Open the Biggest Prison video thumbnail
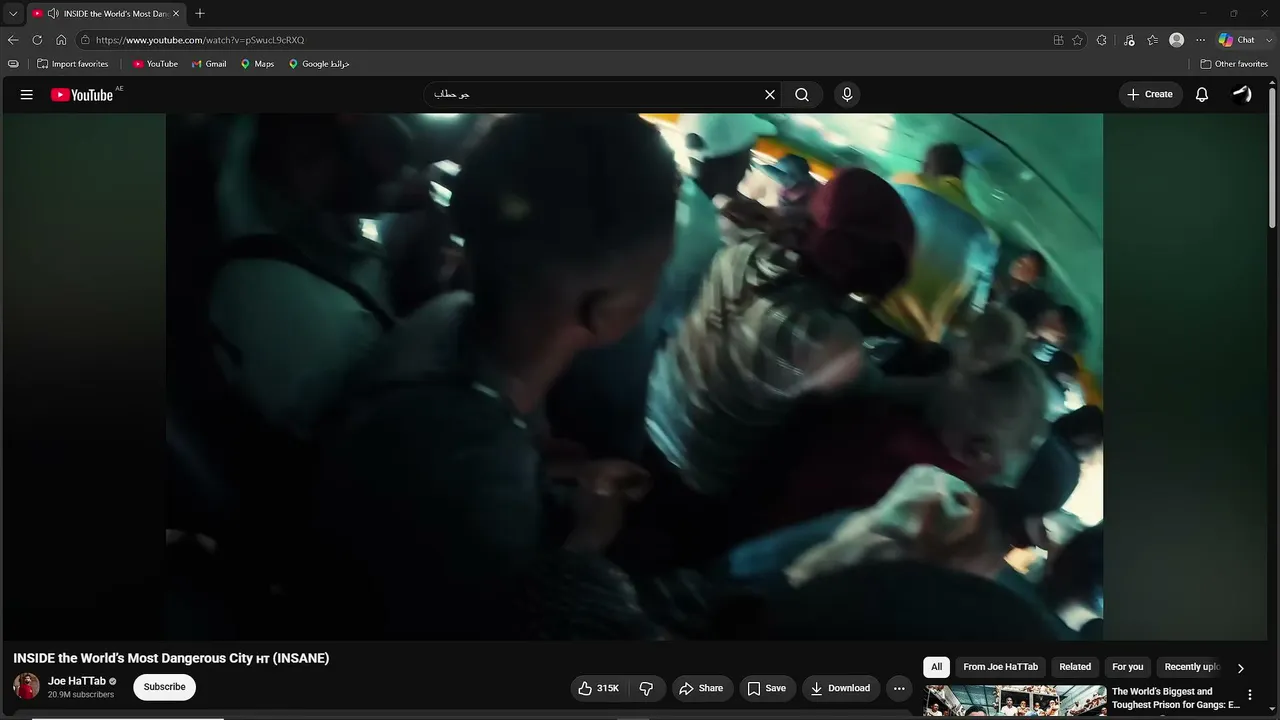This screenshot has width=1280, height=720. point(1015,701)
